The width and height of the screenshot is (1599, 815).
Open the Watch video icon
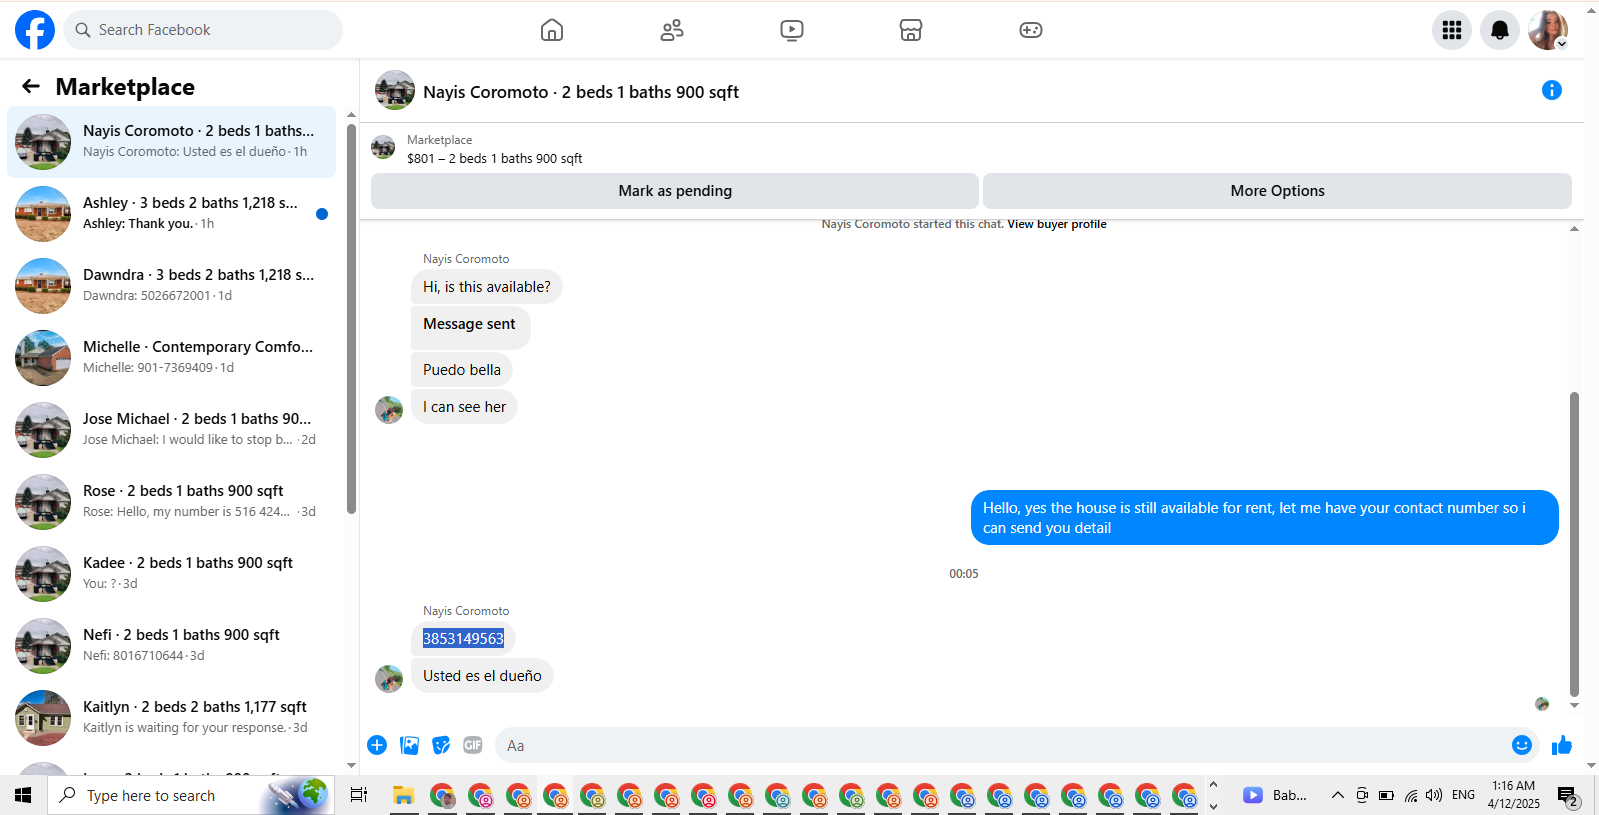tap(792, 30)
